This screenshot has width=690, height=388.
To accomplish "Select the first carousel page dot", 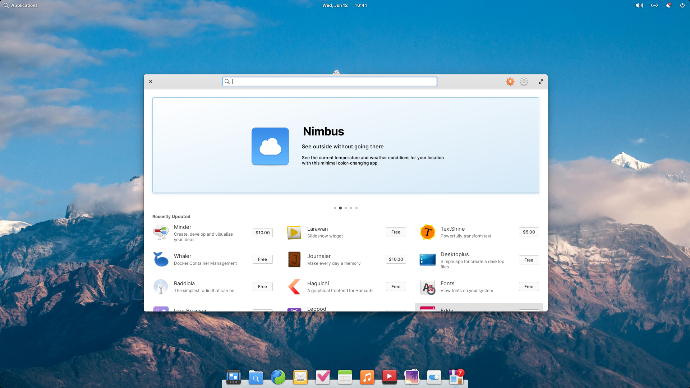I will pos(335,208).
